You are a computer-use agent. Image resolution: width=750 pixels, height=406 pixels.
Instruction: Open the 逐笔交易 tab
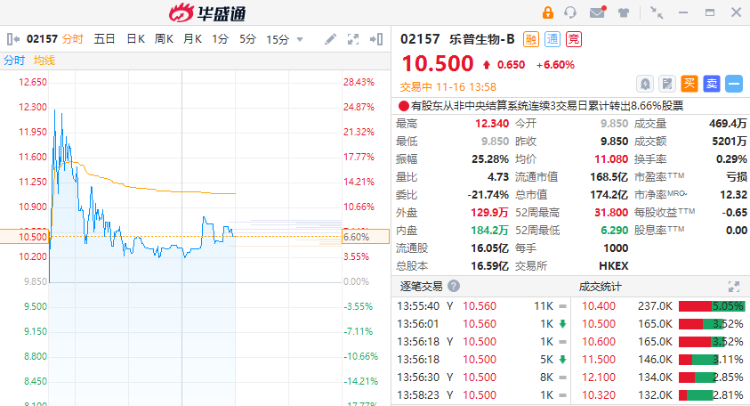[421, 286]
